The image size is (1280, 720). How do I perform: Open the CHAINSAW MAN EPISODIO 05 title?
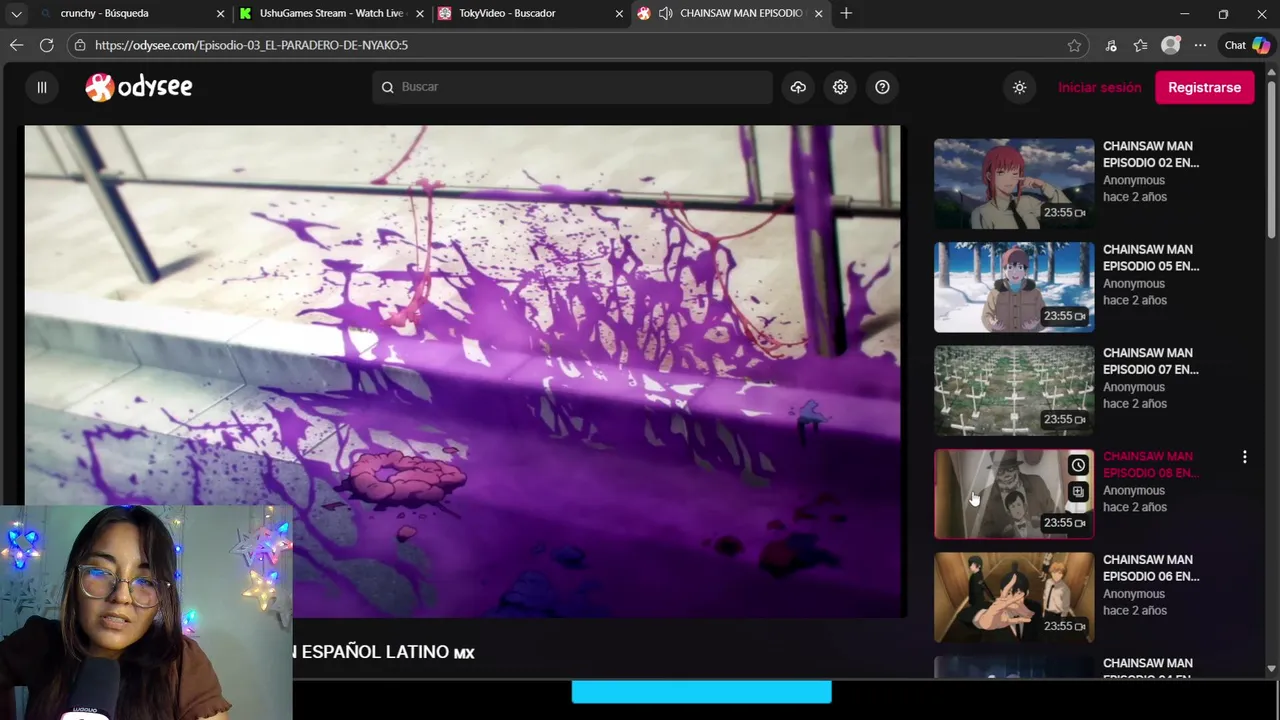coord(1151,258)
